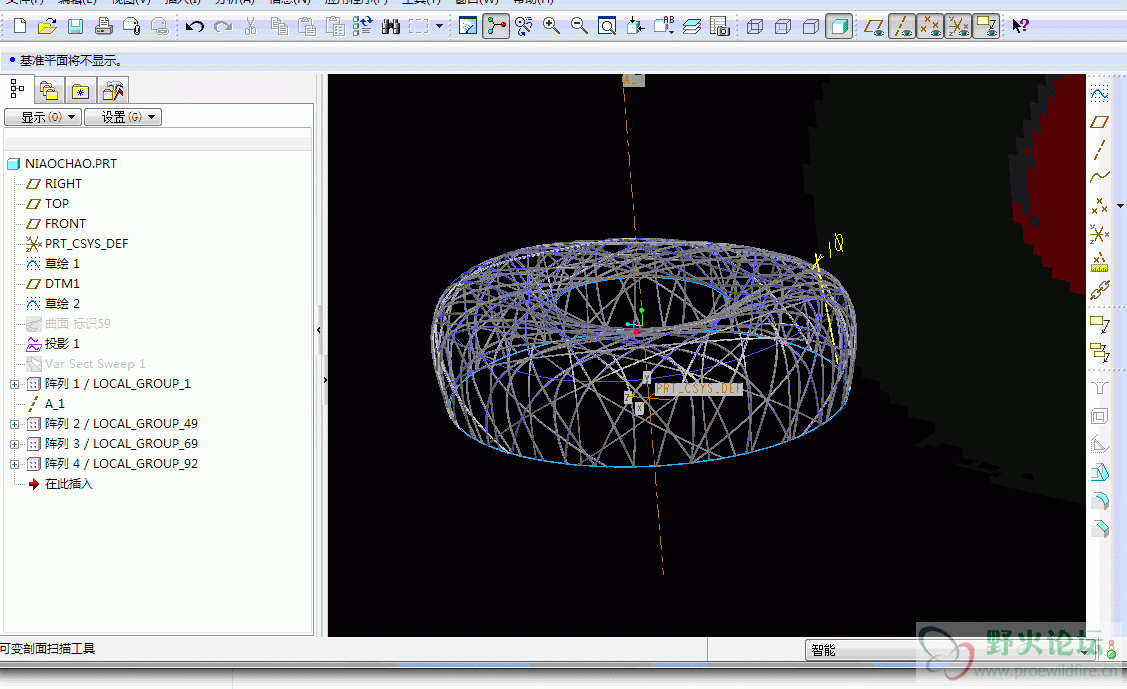Expand 阵列 2 / LOCAL_GROUP_49

point(14,425)
